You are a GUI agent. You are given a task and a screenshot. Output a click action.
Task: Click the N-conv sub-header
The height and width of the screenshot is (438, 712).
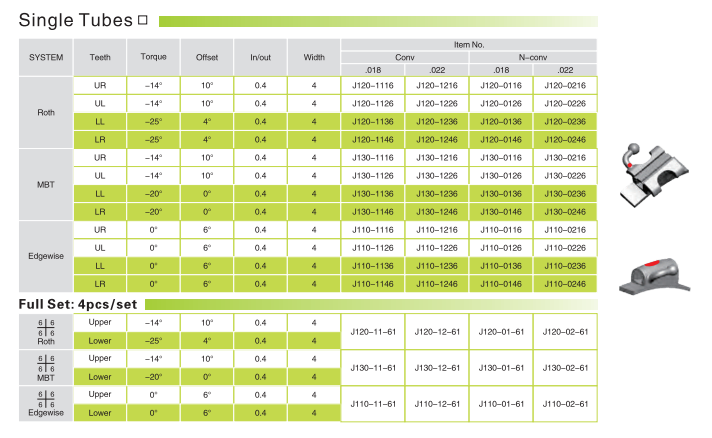[533, 57]
